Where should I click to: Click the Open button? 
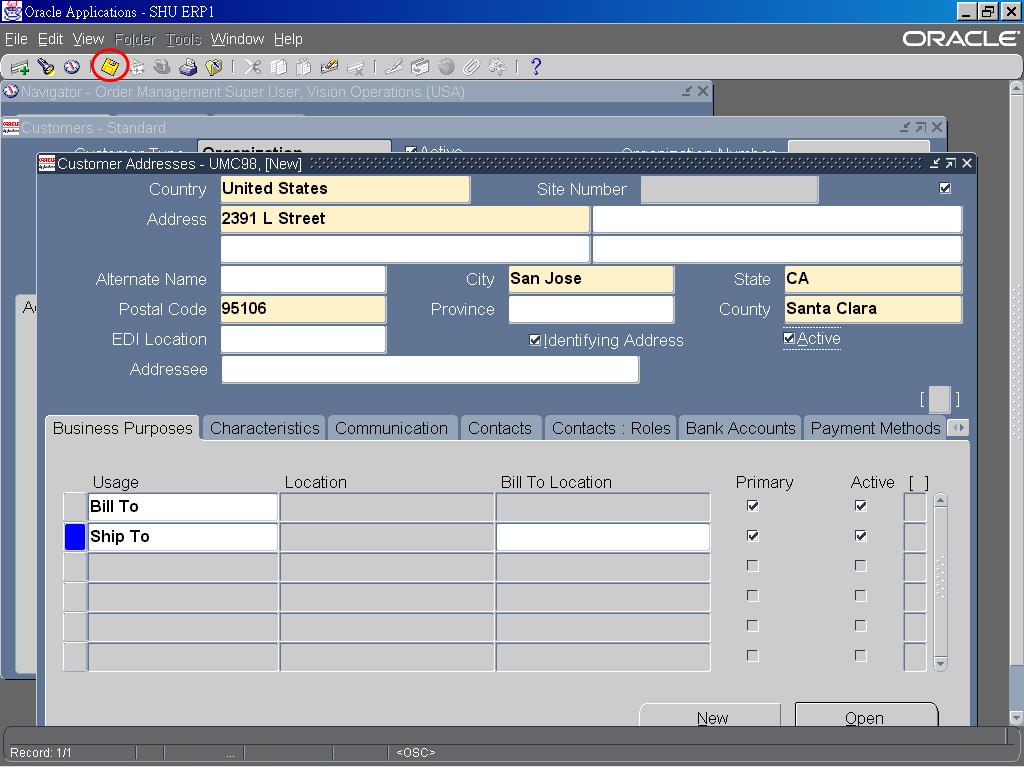tap(866, 716)
